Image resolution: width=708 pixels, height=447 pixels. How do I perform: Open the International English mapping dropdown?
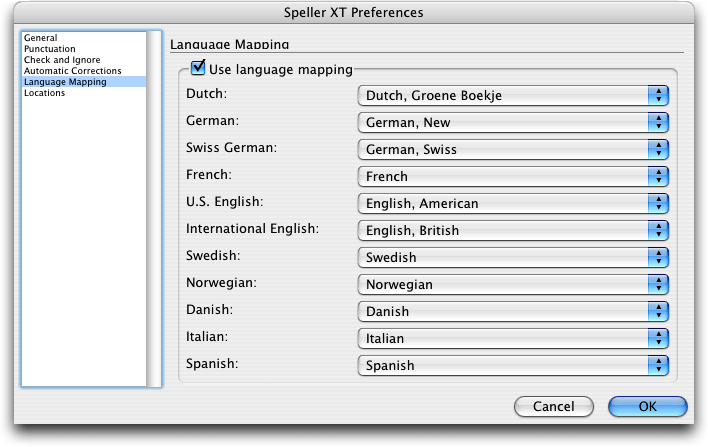tap(513, 230)
